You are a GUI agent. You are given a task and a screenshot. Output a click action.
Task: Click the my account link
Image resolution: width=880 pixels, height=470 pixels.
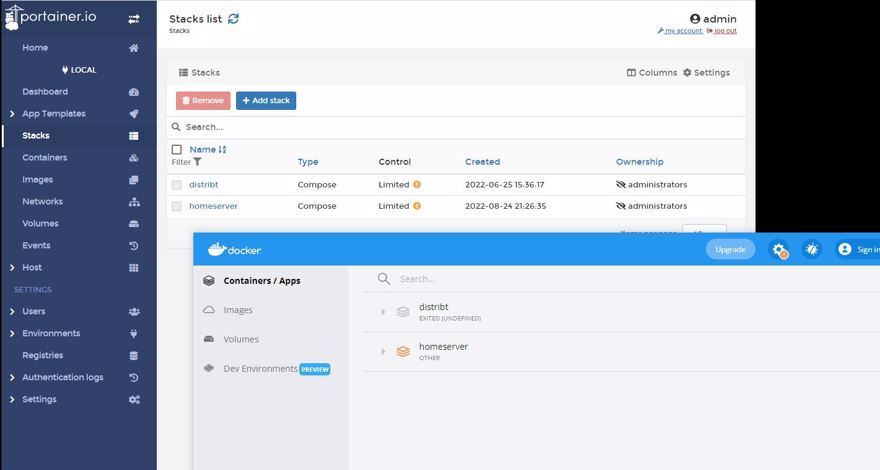pyautogui.click(x=680, y=31)
